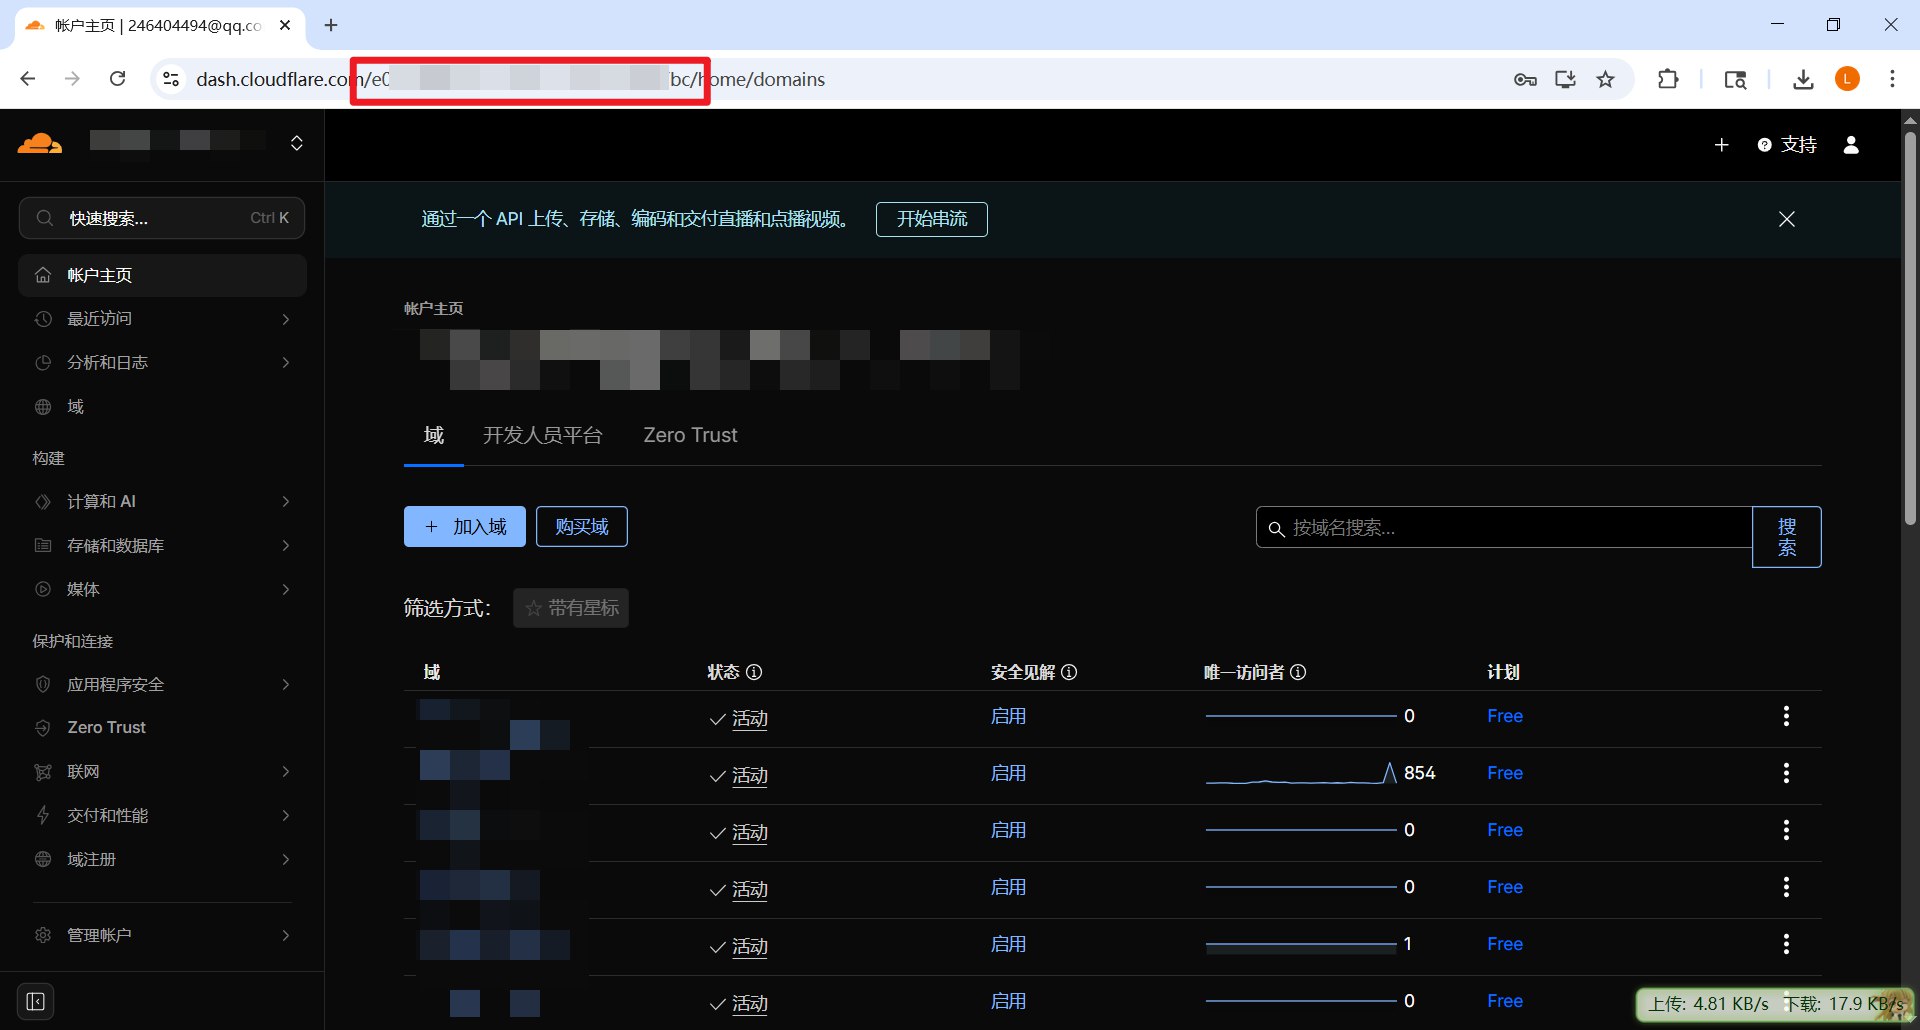This screenshot has width=1920, height=1030.
Task: Click the install app icon in address bar
Action: coord(1565,80)
